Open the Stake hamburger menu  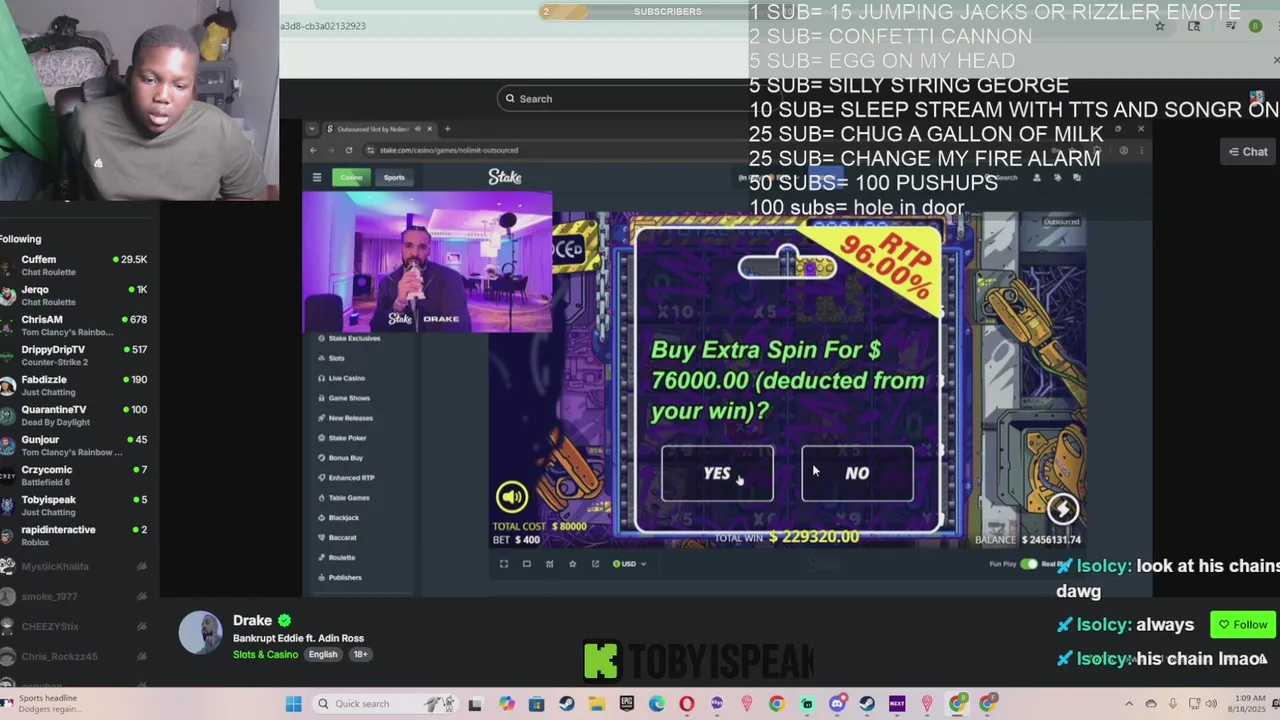click(x=317, y=177)
